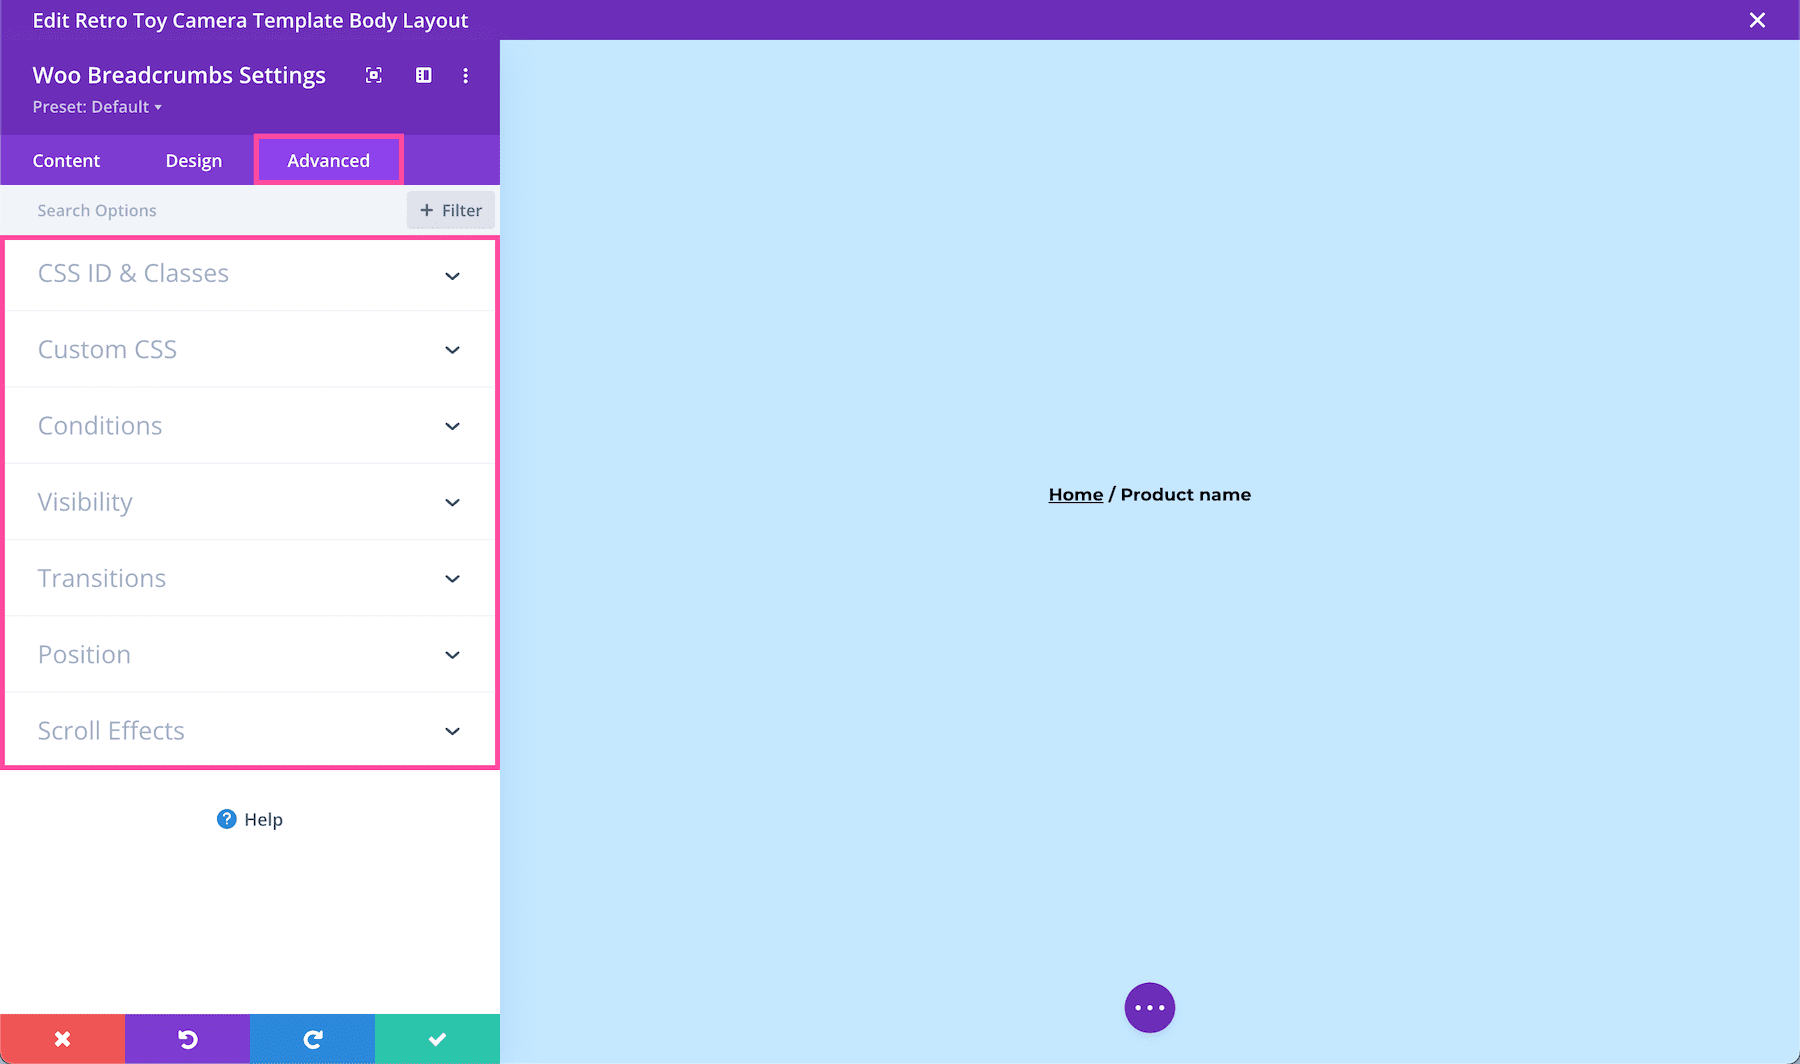Expand the Visibility section
The width and height of the screenshot is (1800, 1064).
[x=250, y=502]
